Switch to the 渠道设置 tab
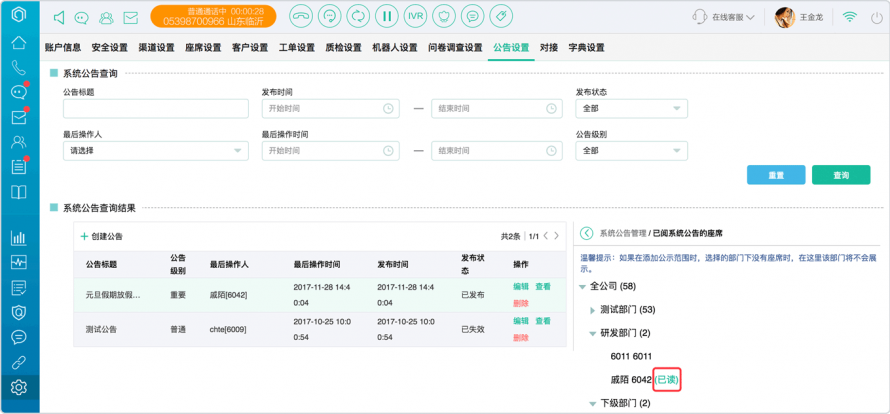The width and height of the screenshot is (890, 414). click(156, 48)
